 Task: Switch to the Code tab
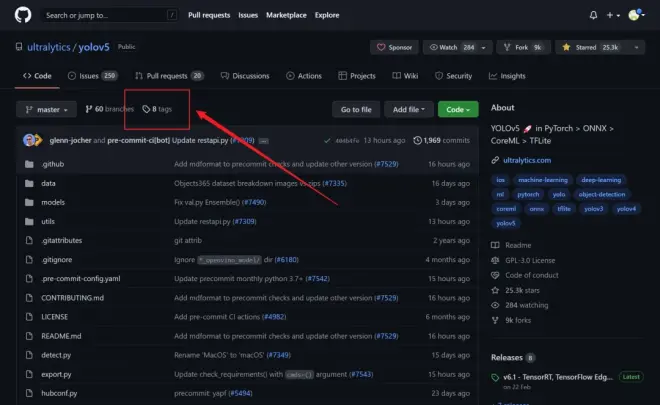tap(37, 76)
